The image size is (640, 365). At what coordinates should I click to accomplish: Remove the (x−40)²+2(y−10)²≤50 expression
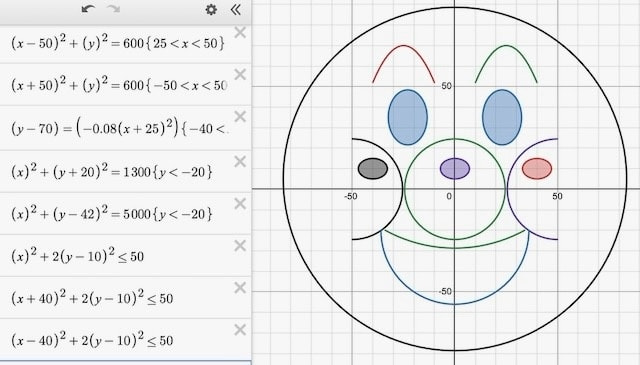tap(240, 329)
